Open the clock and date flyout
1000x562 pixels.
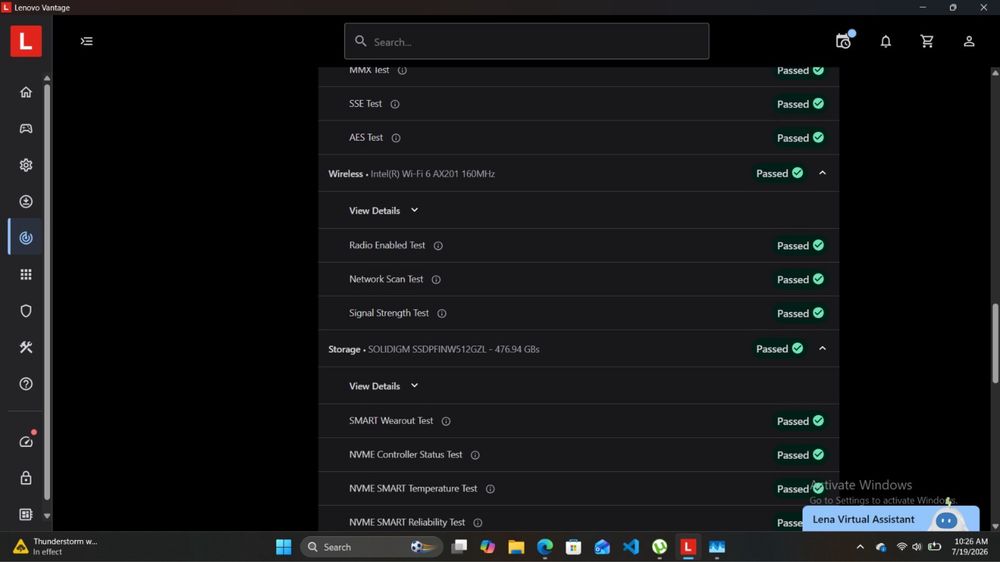(x=971, y=547)
